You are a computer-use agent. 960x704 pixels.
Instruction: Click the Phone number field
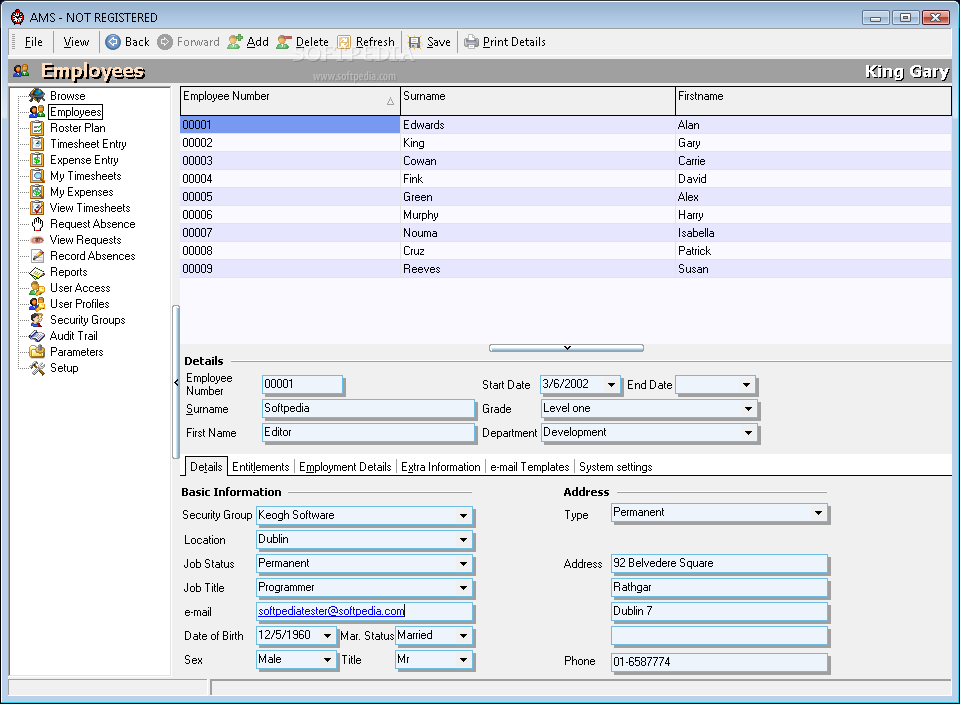tap(719, 662)
